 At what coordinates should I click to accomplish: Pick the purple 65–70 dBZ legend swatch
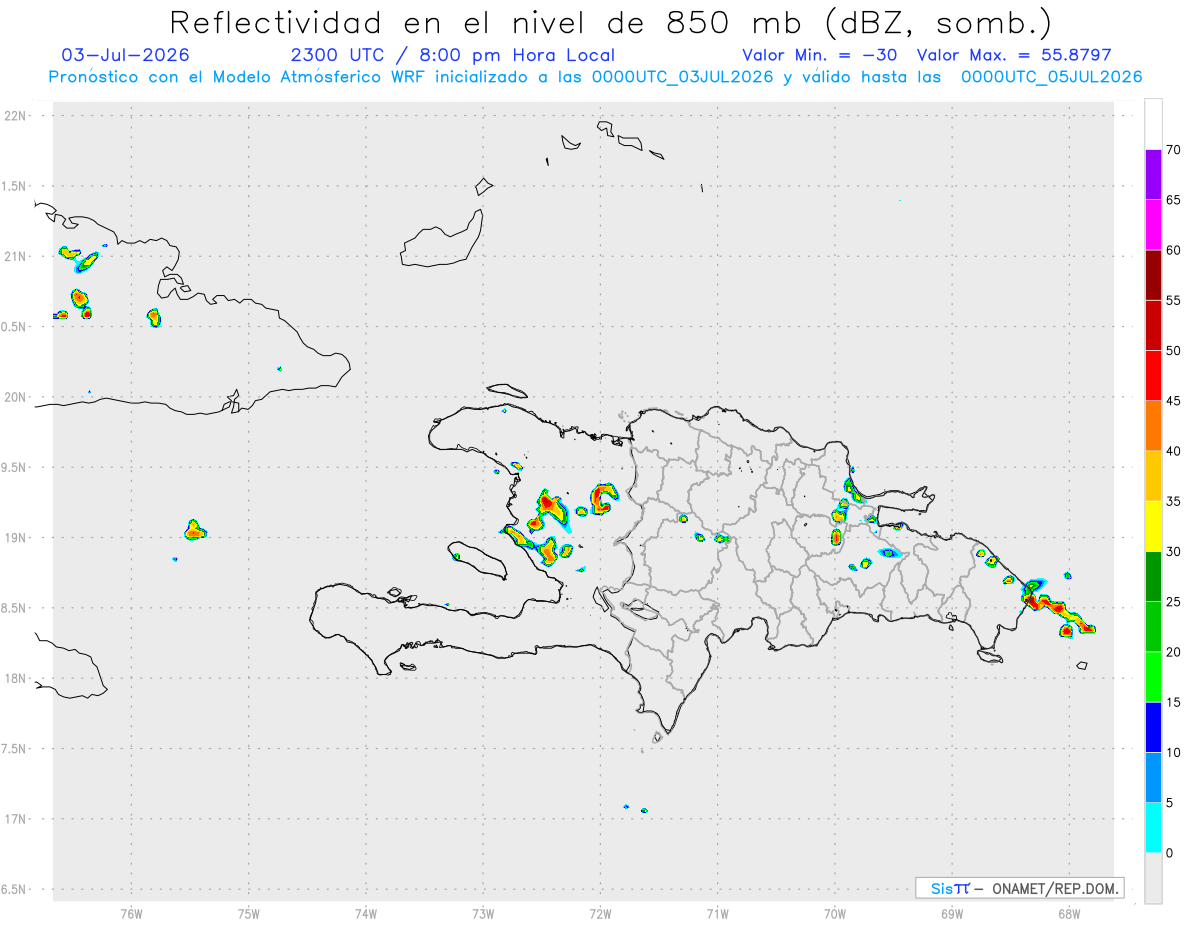click(x=1153, y=175)
